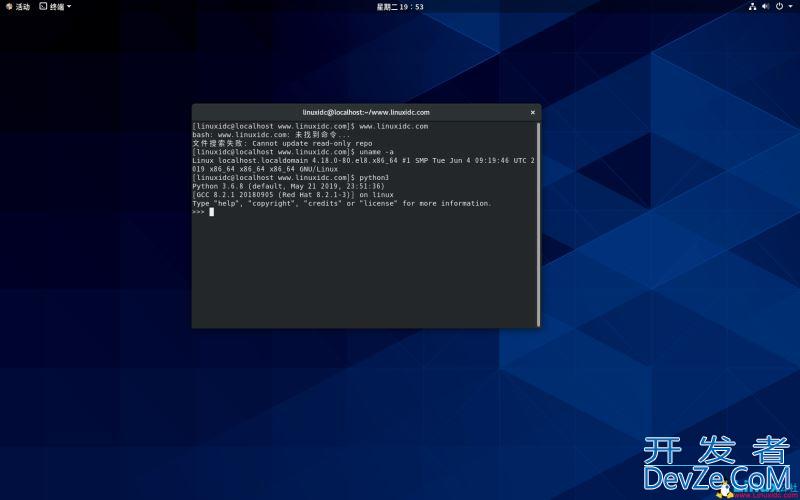Expand the system menu arrow at top-right
The height and width of the screenshot is (500, 800).
point(790,7)
